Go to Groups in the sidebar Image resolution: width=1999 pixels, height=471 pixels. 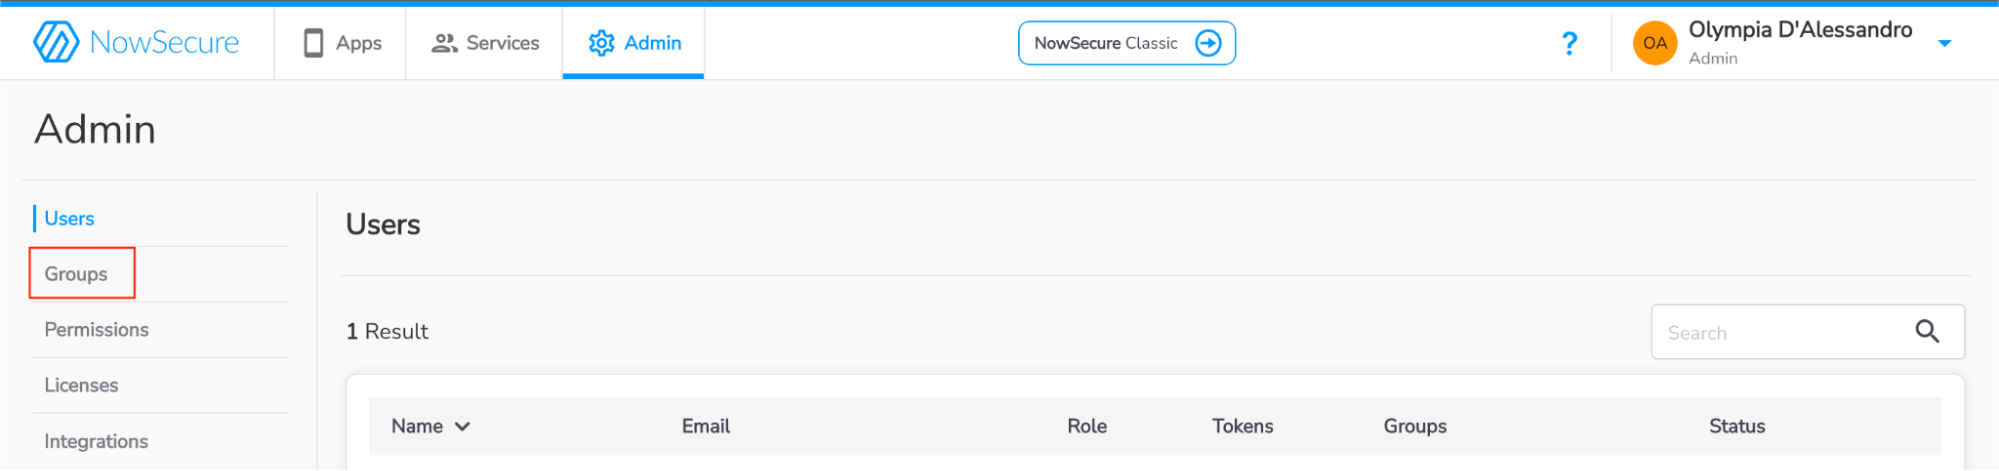(x=76, y=274)
